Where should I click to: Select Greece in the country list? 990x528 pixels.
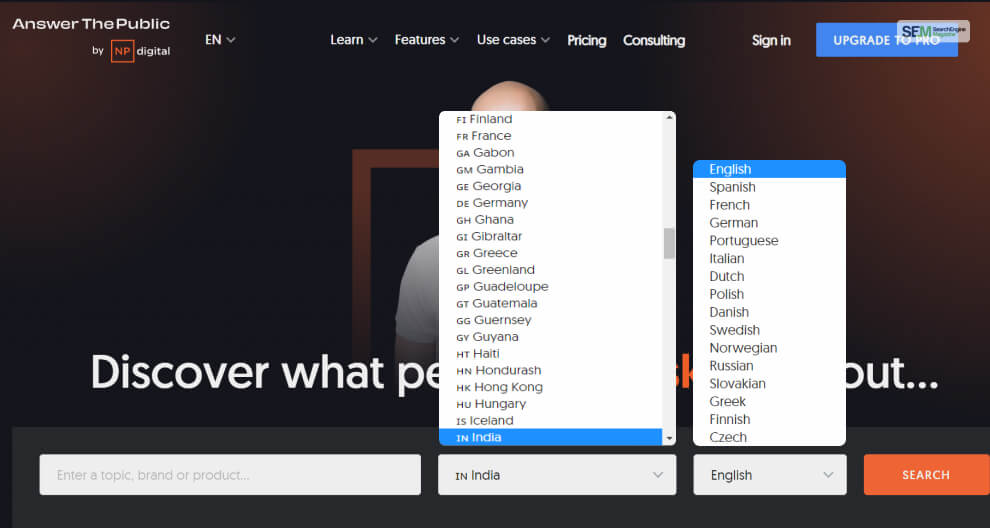tap(551, 253)
